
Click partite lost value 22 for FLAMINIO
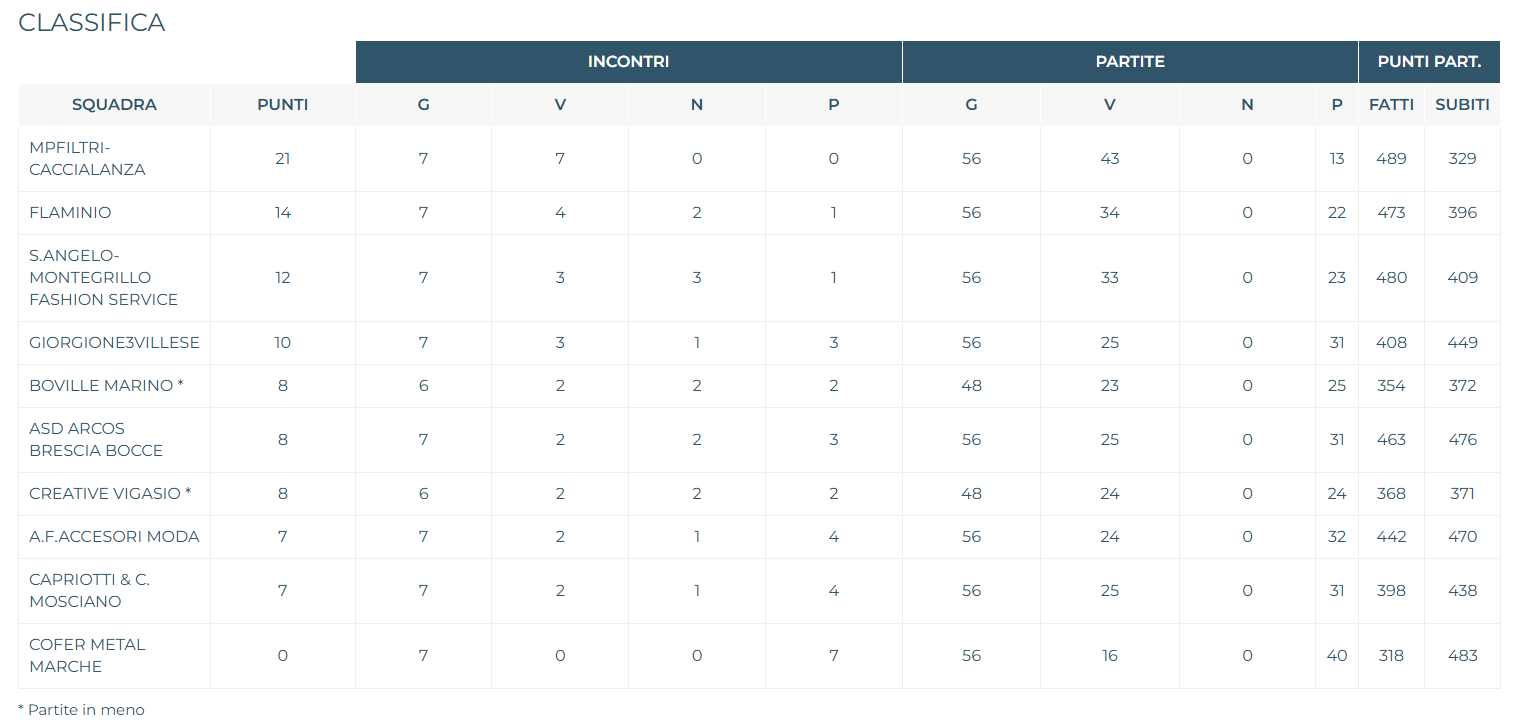[x=1337, y=213]
